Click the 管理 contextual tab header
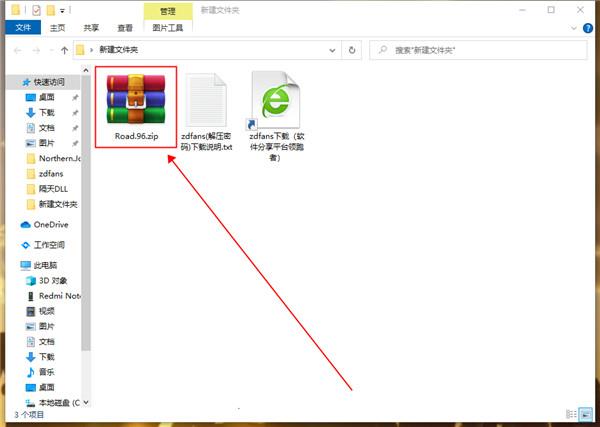The width and height of the screenshot is (600, 427). click(x=168, y=11)
